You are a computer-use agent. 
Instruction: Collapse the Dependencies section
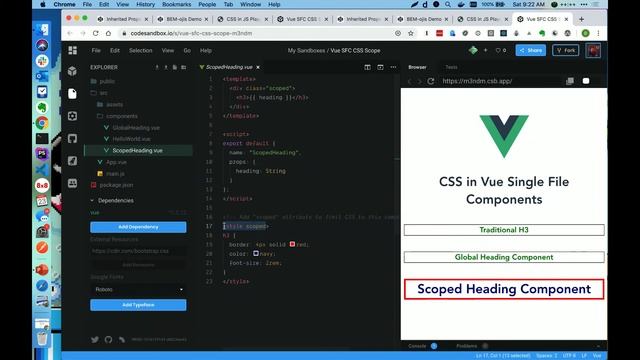[92, 200]
